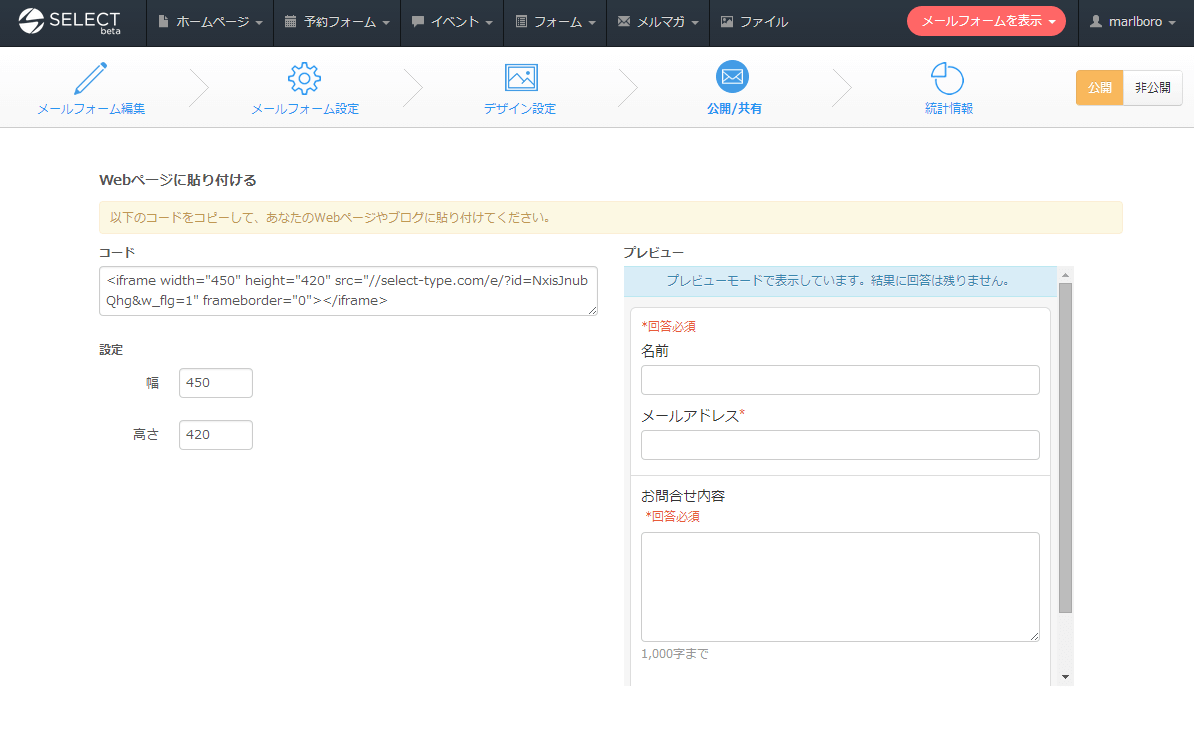Screen dimensions: 1194x742
Task: Click the marlboro user account menu
Action: click(1134, 22)
